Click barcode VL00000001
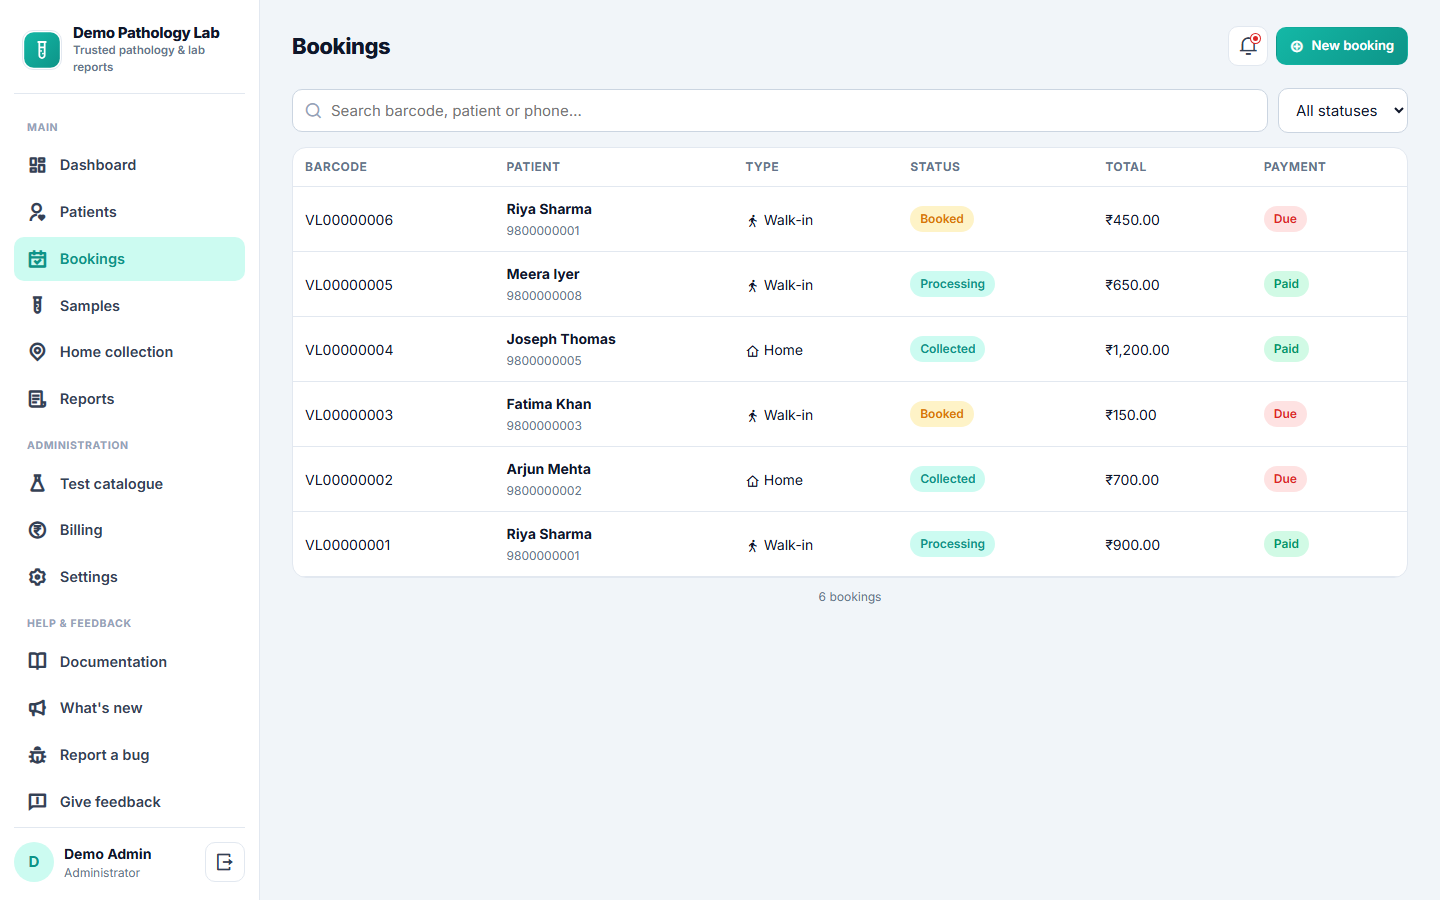The height and width of the screenshot is (900, 1440). tap(348, 545)
